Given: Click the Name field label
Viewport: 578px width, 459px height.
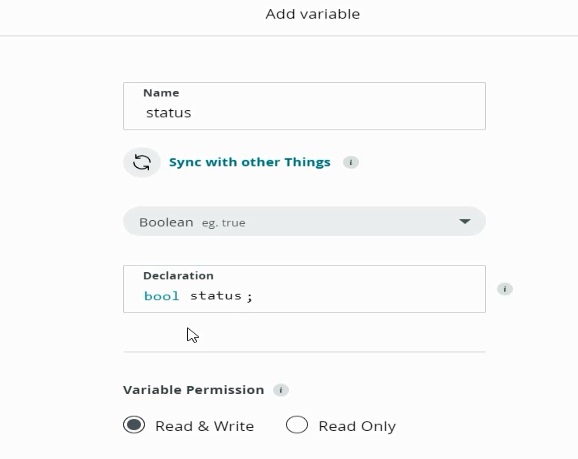Looking at the screenshot, I should pyautogui.click(x=161, y=93).
